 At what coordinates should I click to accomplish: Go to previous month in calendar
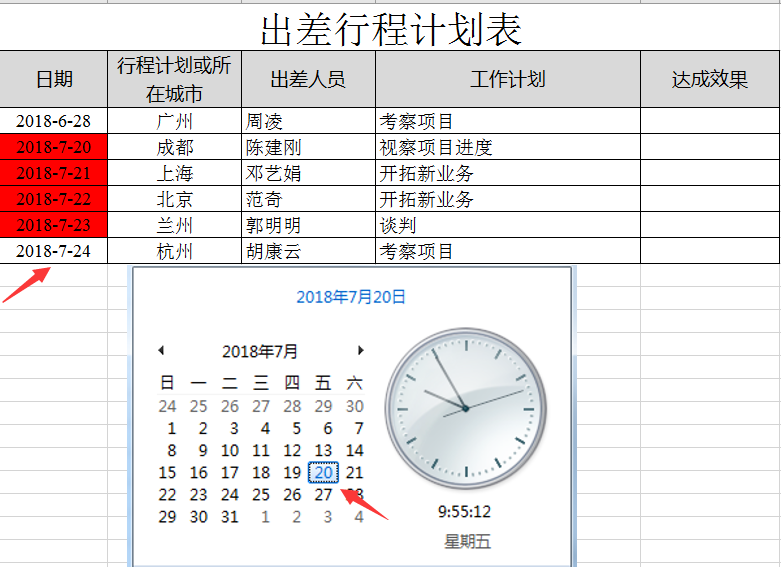161,350
